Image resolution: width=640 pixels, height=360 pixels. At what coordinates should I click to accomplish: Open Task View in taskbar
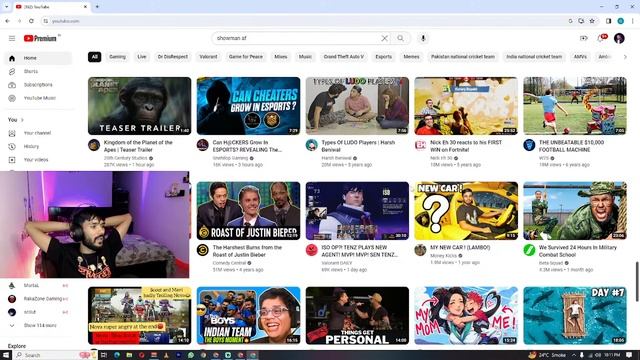click(x=104, y=355)
